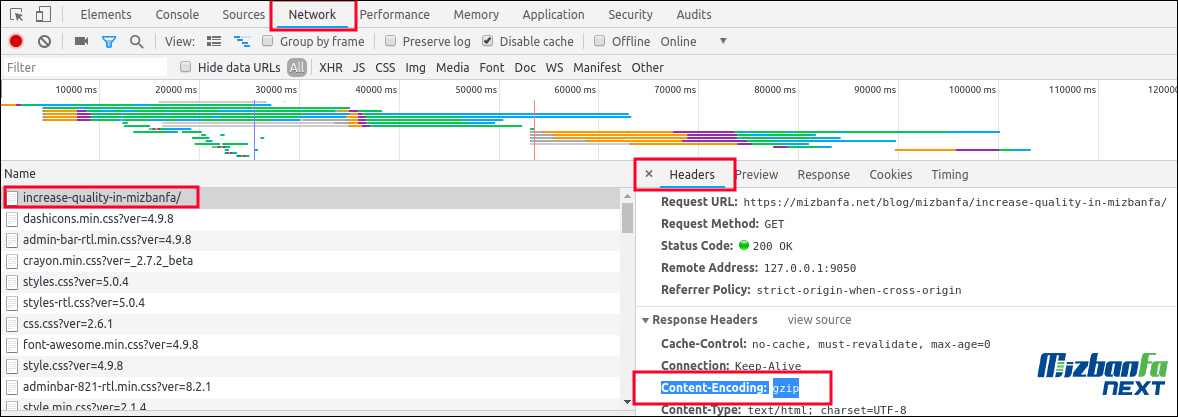This screenshot has height=417, width=1178.
Task: Select style.css?ver=4.9.8 request
Action: point(310,366)
